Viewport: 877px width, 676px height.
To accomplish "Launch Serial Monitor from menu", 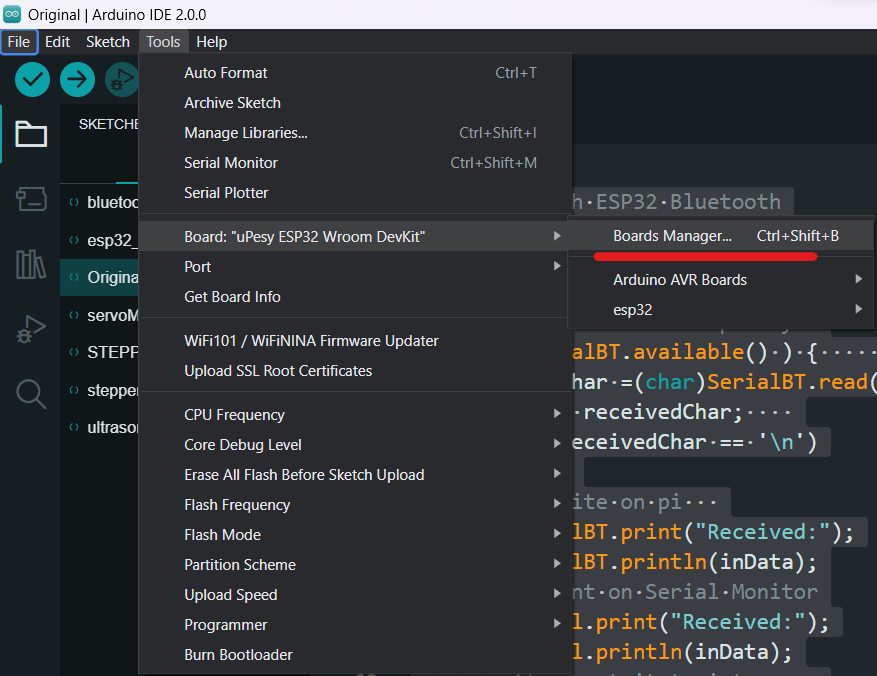I will 355,163.
